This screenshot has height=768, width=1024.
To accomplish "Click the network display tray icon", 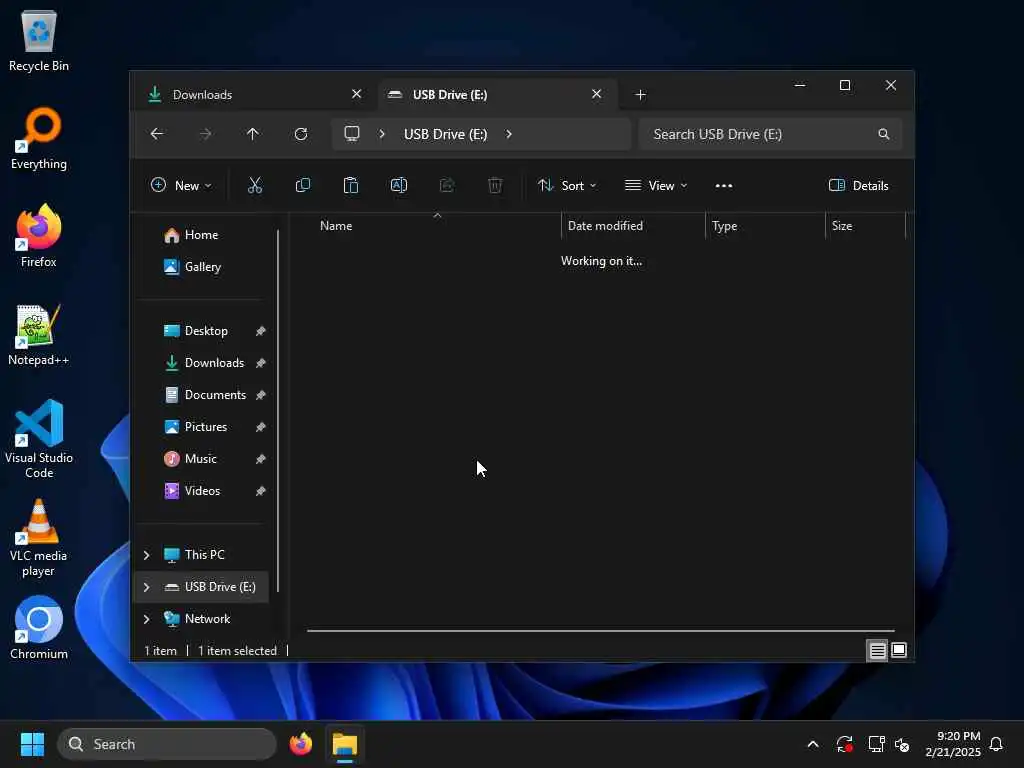I will 876,744.
